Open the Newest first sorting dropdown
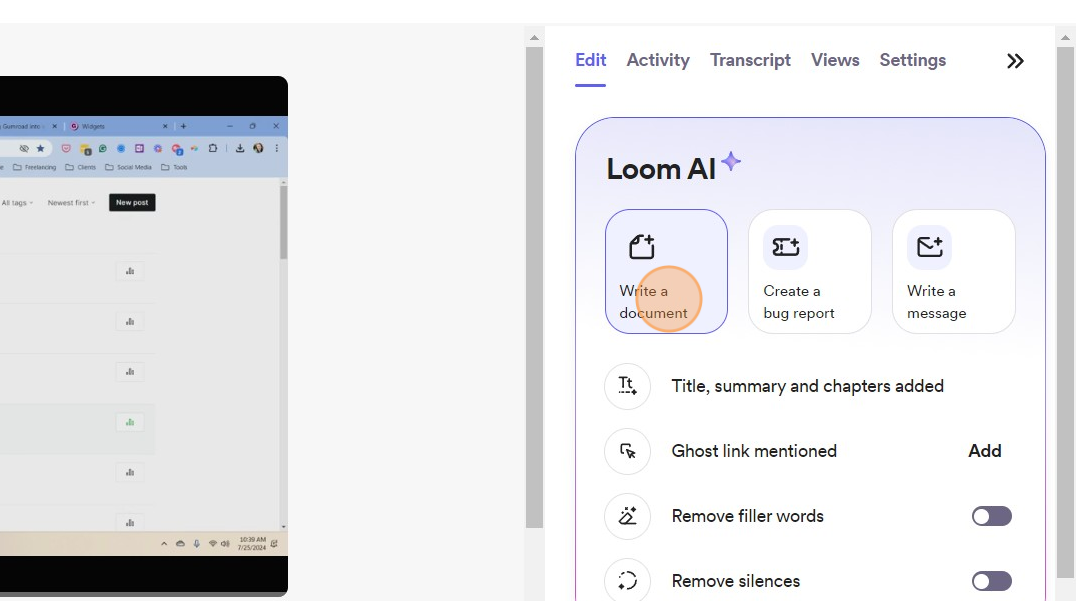 (x=69, y=202)
